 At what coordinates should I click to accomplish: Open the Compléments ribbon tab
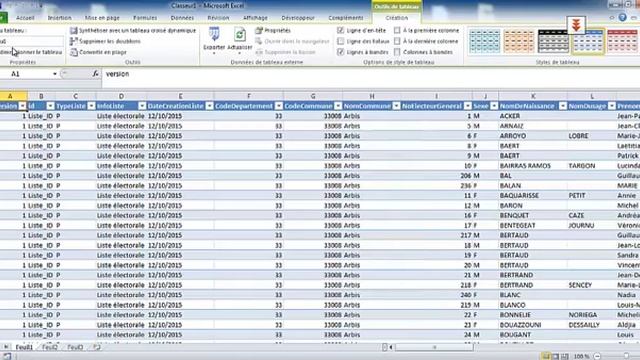pos(346,18)
